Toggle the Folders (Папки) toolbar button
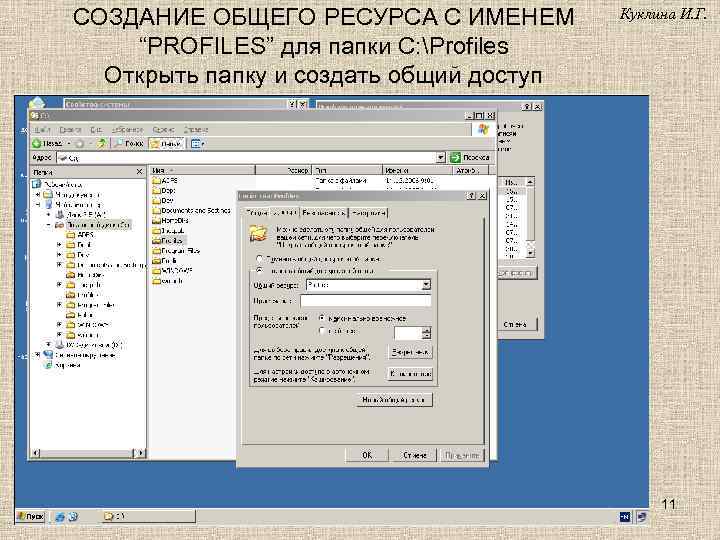The image size is (720, 540). (x=166, y=144)
